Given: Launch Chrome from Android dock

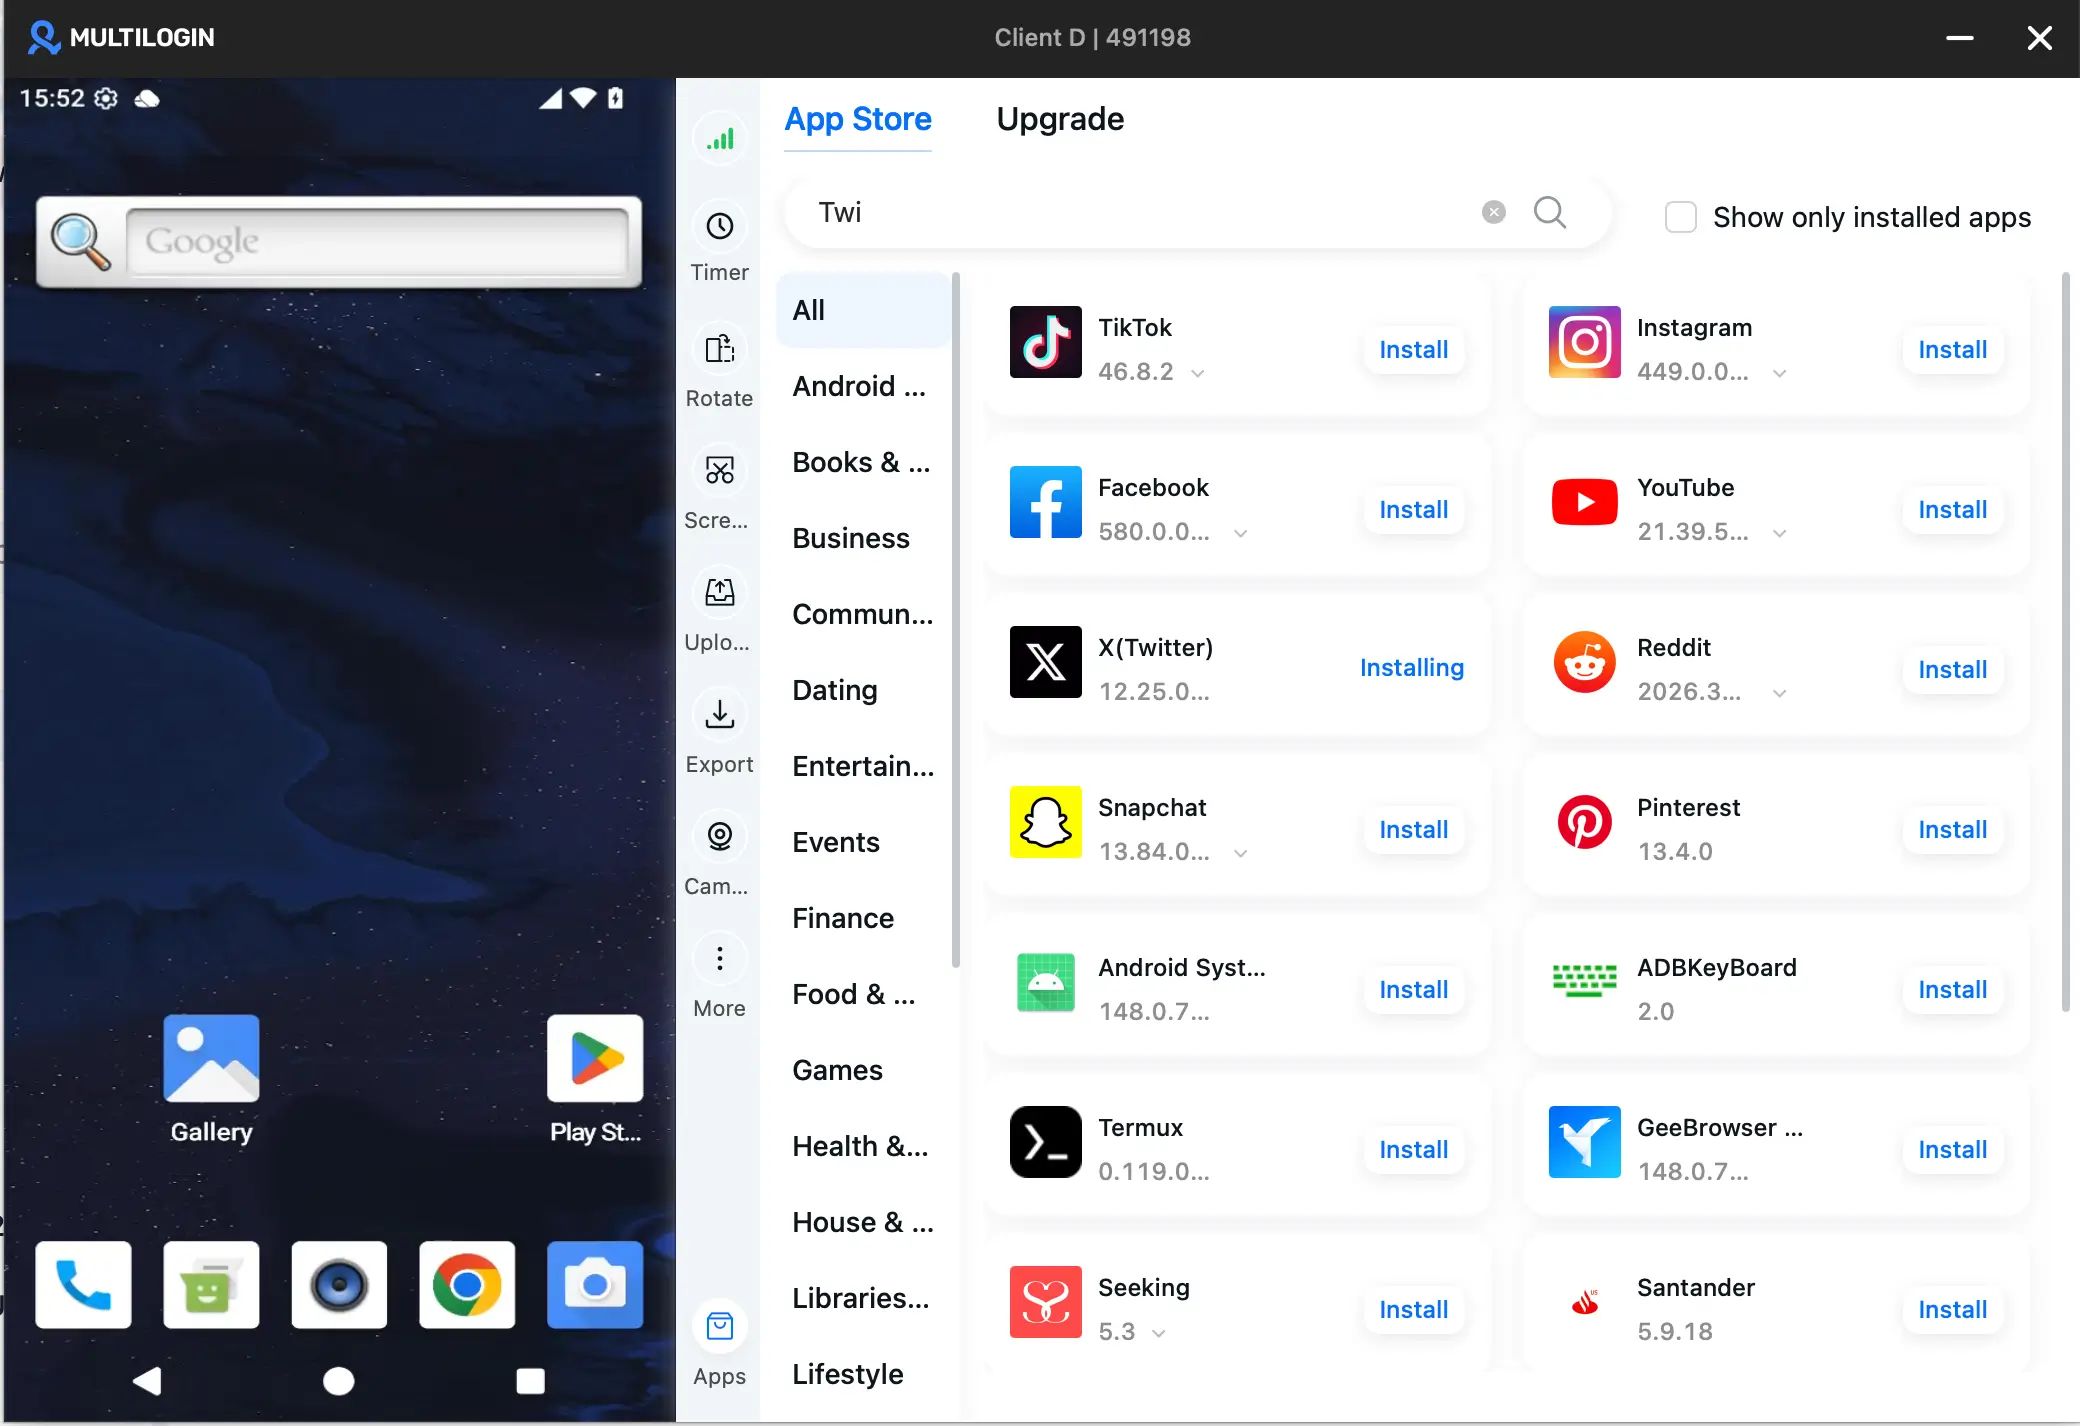Looking at the screenshot, I should [467, 1285].
